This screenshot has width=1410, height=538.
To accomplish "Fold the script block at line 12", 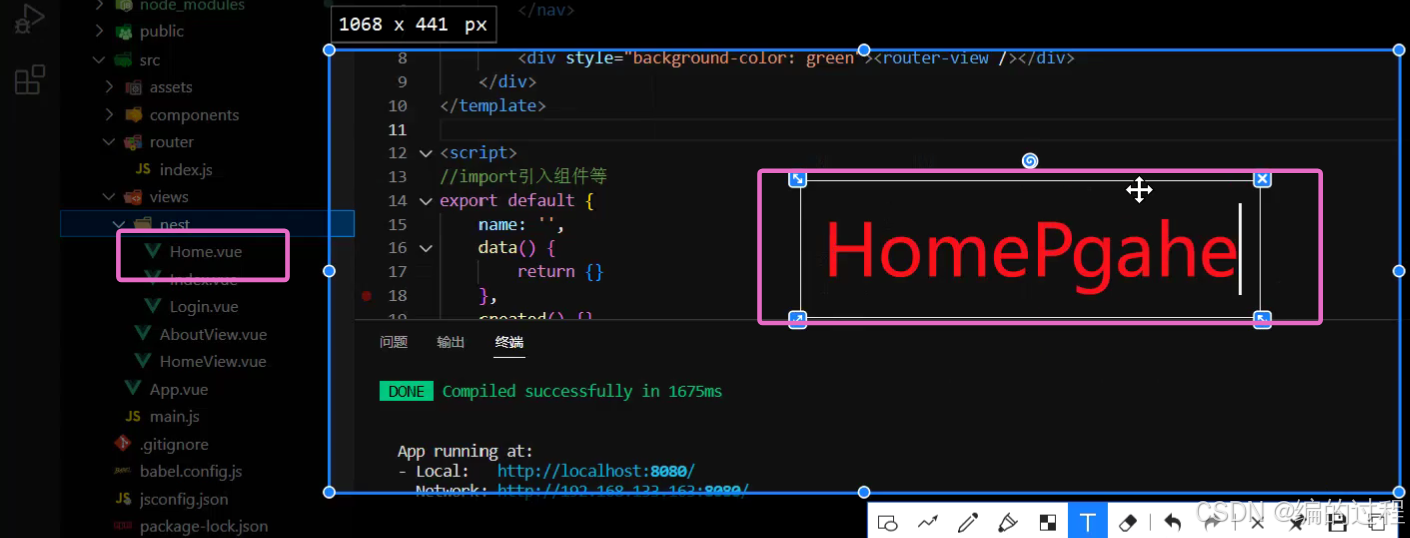I will [x=427, y=153].
